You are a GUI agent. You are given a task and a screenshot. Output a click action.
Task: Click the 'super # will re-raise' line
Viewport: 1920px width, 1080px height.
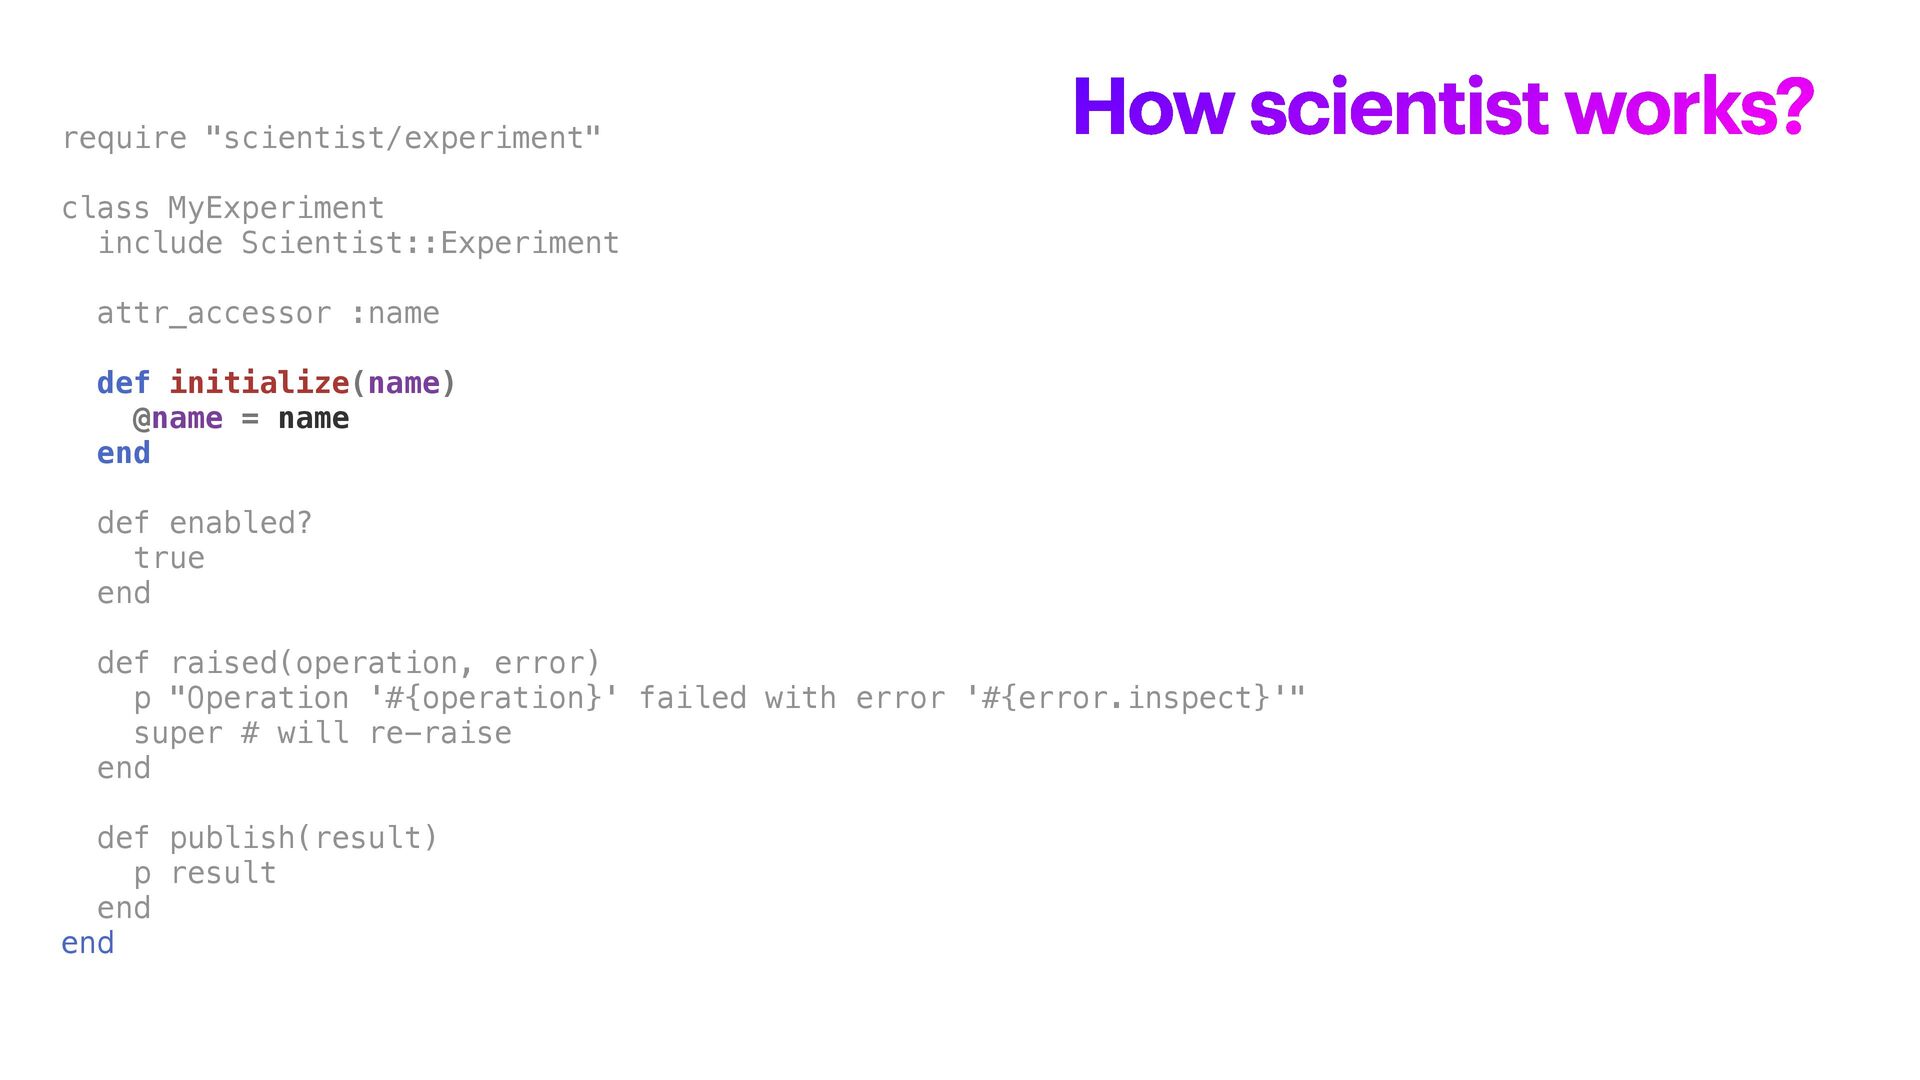pyautogui.click(x=322, y=733)
